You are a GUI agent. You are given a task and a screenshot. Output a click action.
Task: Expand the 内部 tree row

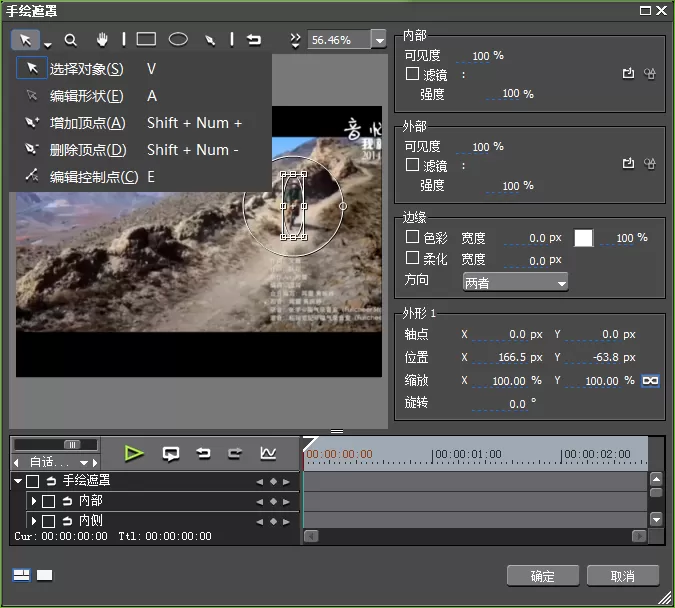pyautogui.click(x=34, y=501)
